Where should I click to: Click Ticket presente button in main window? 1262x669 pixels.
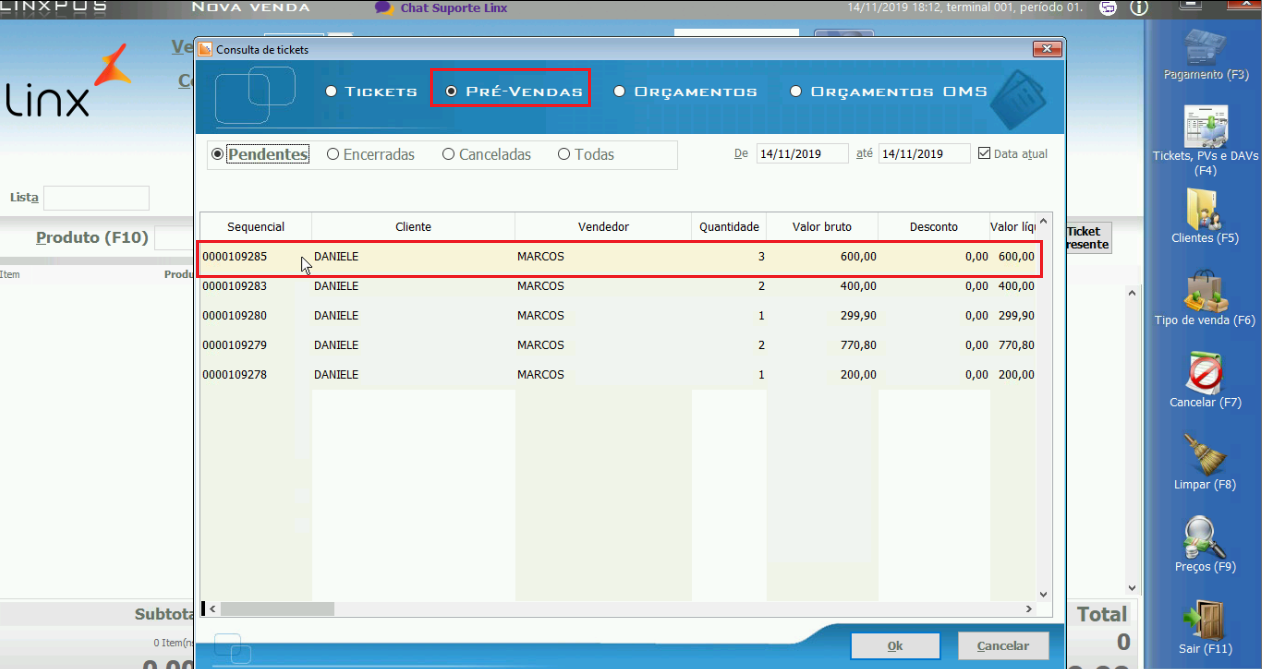tap(1088, 238)
